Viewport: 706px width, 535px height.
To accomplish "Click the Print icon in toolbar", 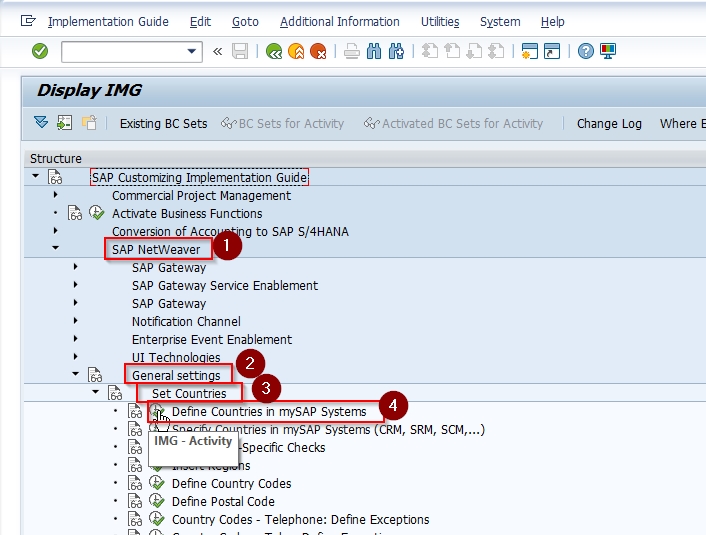I will coord(352,52).
